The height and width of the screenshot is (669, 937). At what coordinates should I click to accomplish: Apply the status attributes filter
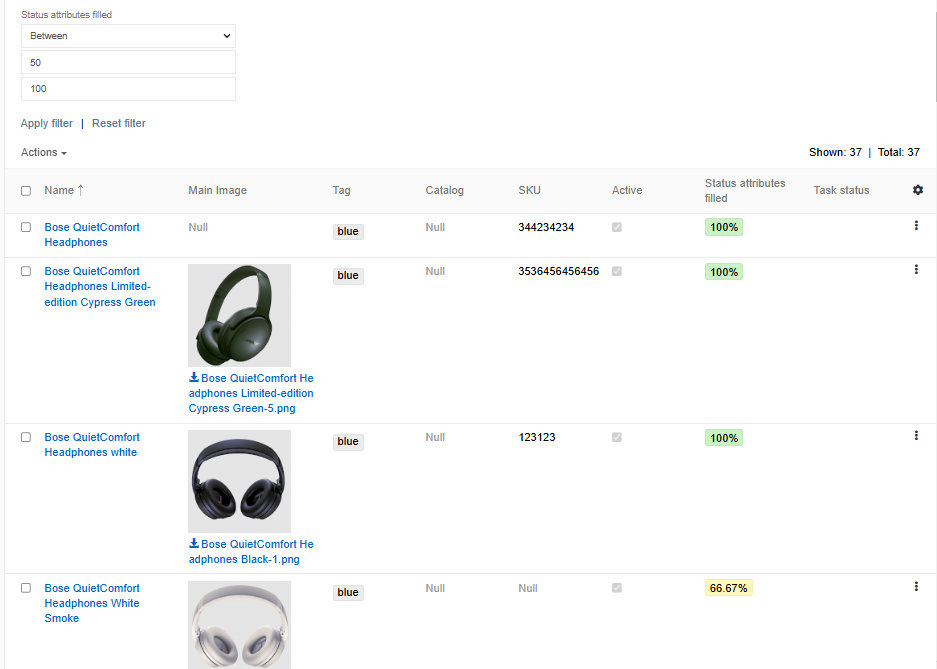pyautogui.click(x=46, y=123)
